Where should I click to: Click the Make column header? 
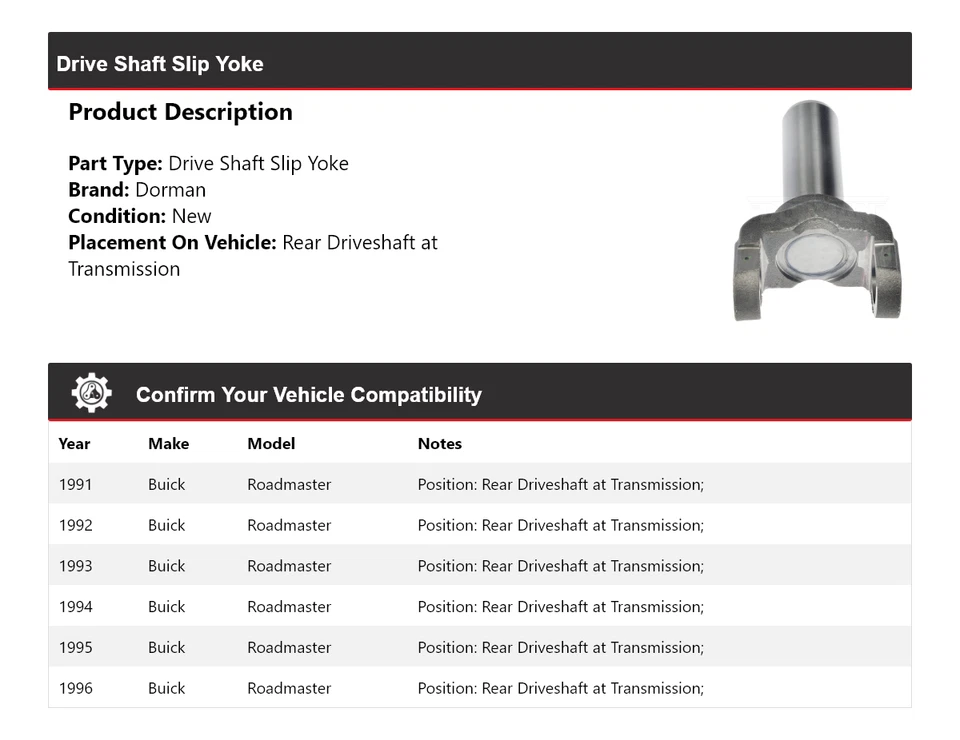168,444
